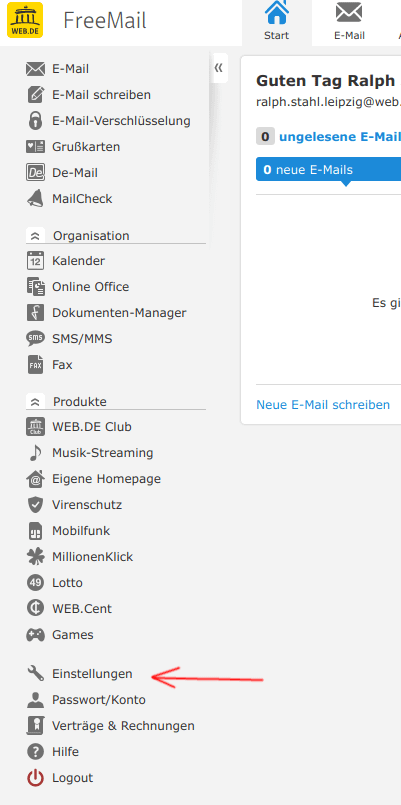The width and height of the screenshot is (401, 805).
Task: Open E-Mail schreiben in the sidebar
Action: [102, 95]
